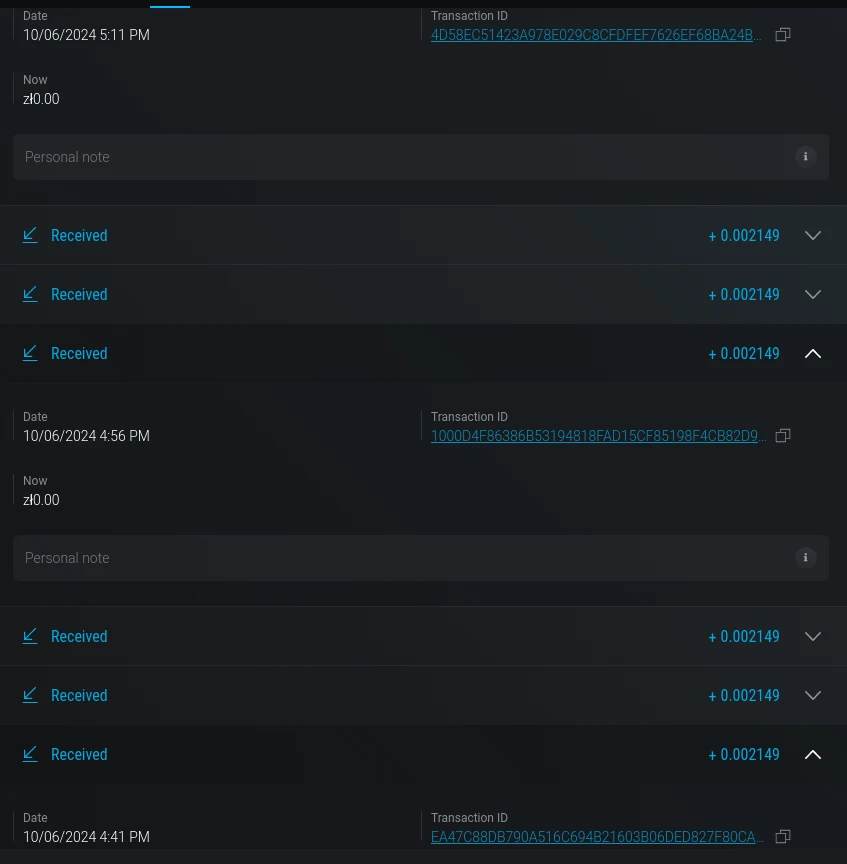Focus Personal note field of 4:56 PM transaction
This screenshot has width=847, height=864.
pyautogui.click(x=400, y=558)
